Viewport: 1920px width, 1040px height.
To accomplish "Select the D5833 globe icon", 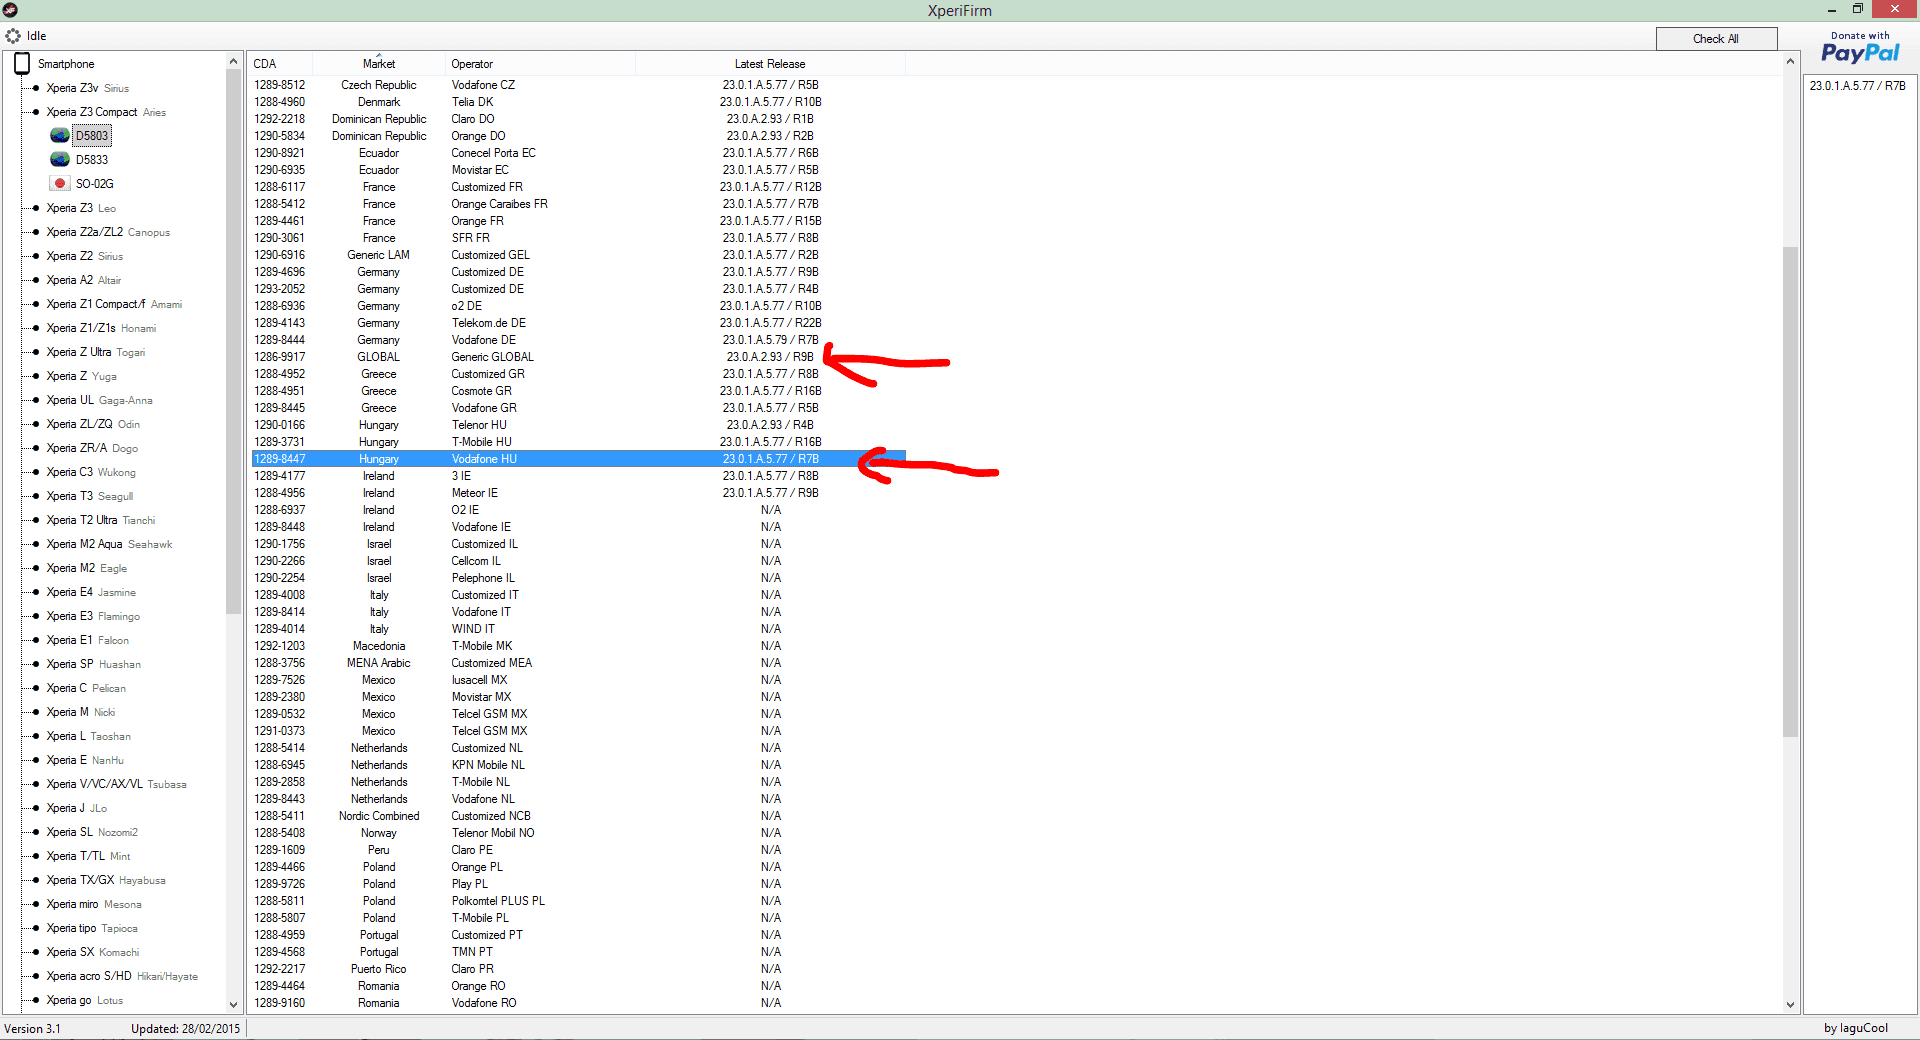I will pos(60,160).
